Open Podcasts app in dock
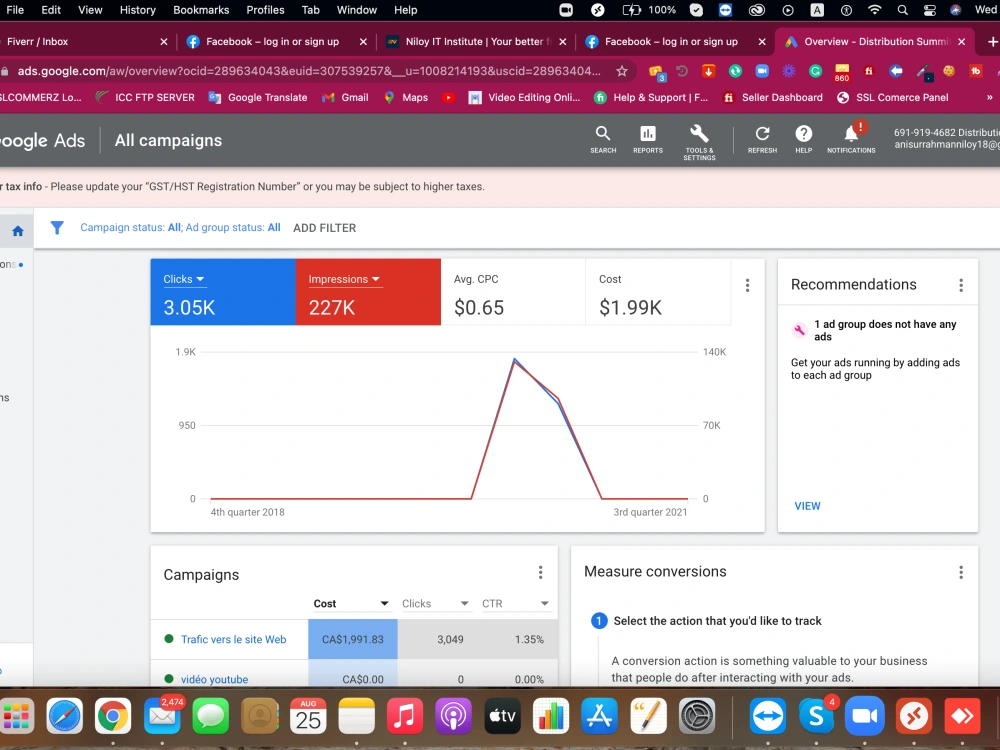1000x750 pixels. coord(453,716)
